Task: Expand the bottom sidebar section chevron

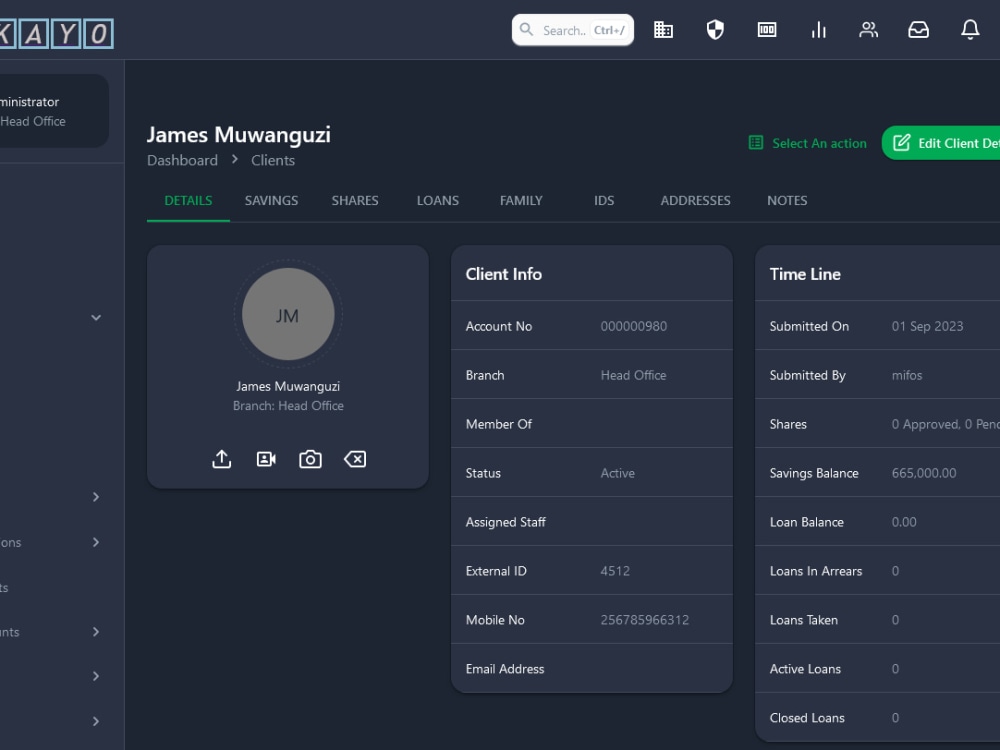Action: [x=96, y=721]
